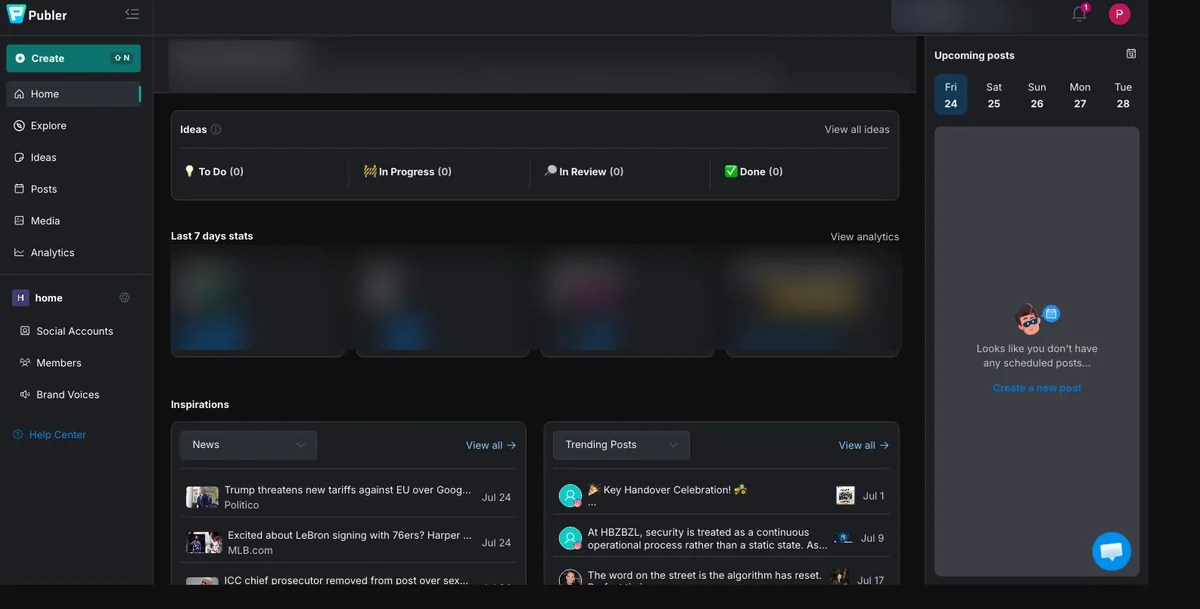Viewport: 1200px width, 609px height.
Task: Expand the Trending Posts dropdown
Action: pos(621,445)
